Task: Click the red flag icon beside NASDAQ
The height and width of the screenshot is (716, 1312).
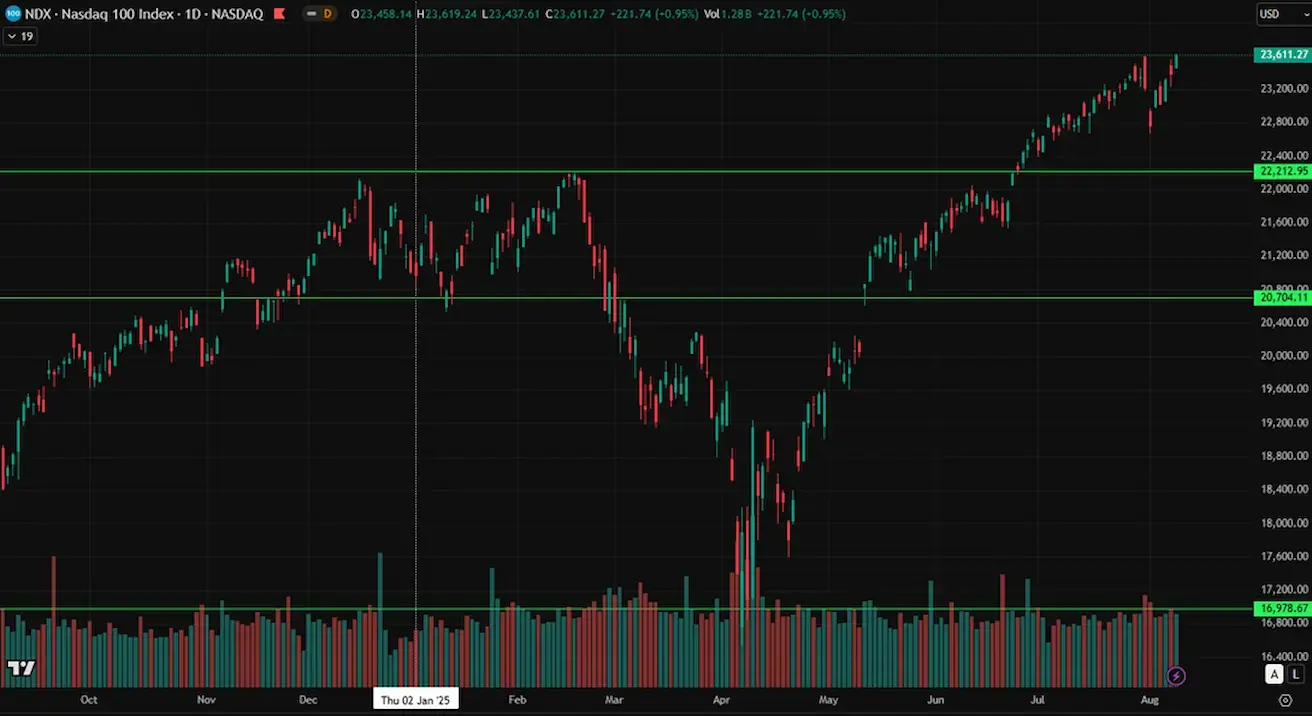Action: [x=279, y=14]
